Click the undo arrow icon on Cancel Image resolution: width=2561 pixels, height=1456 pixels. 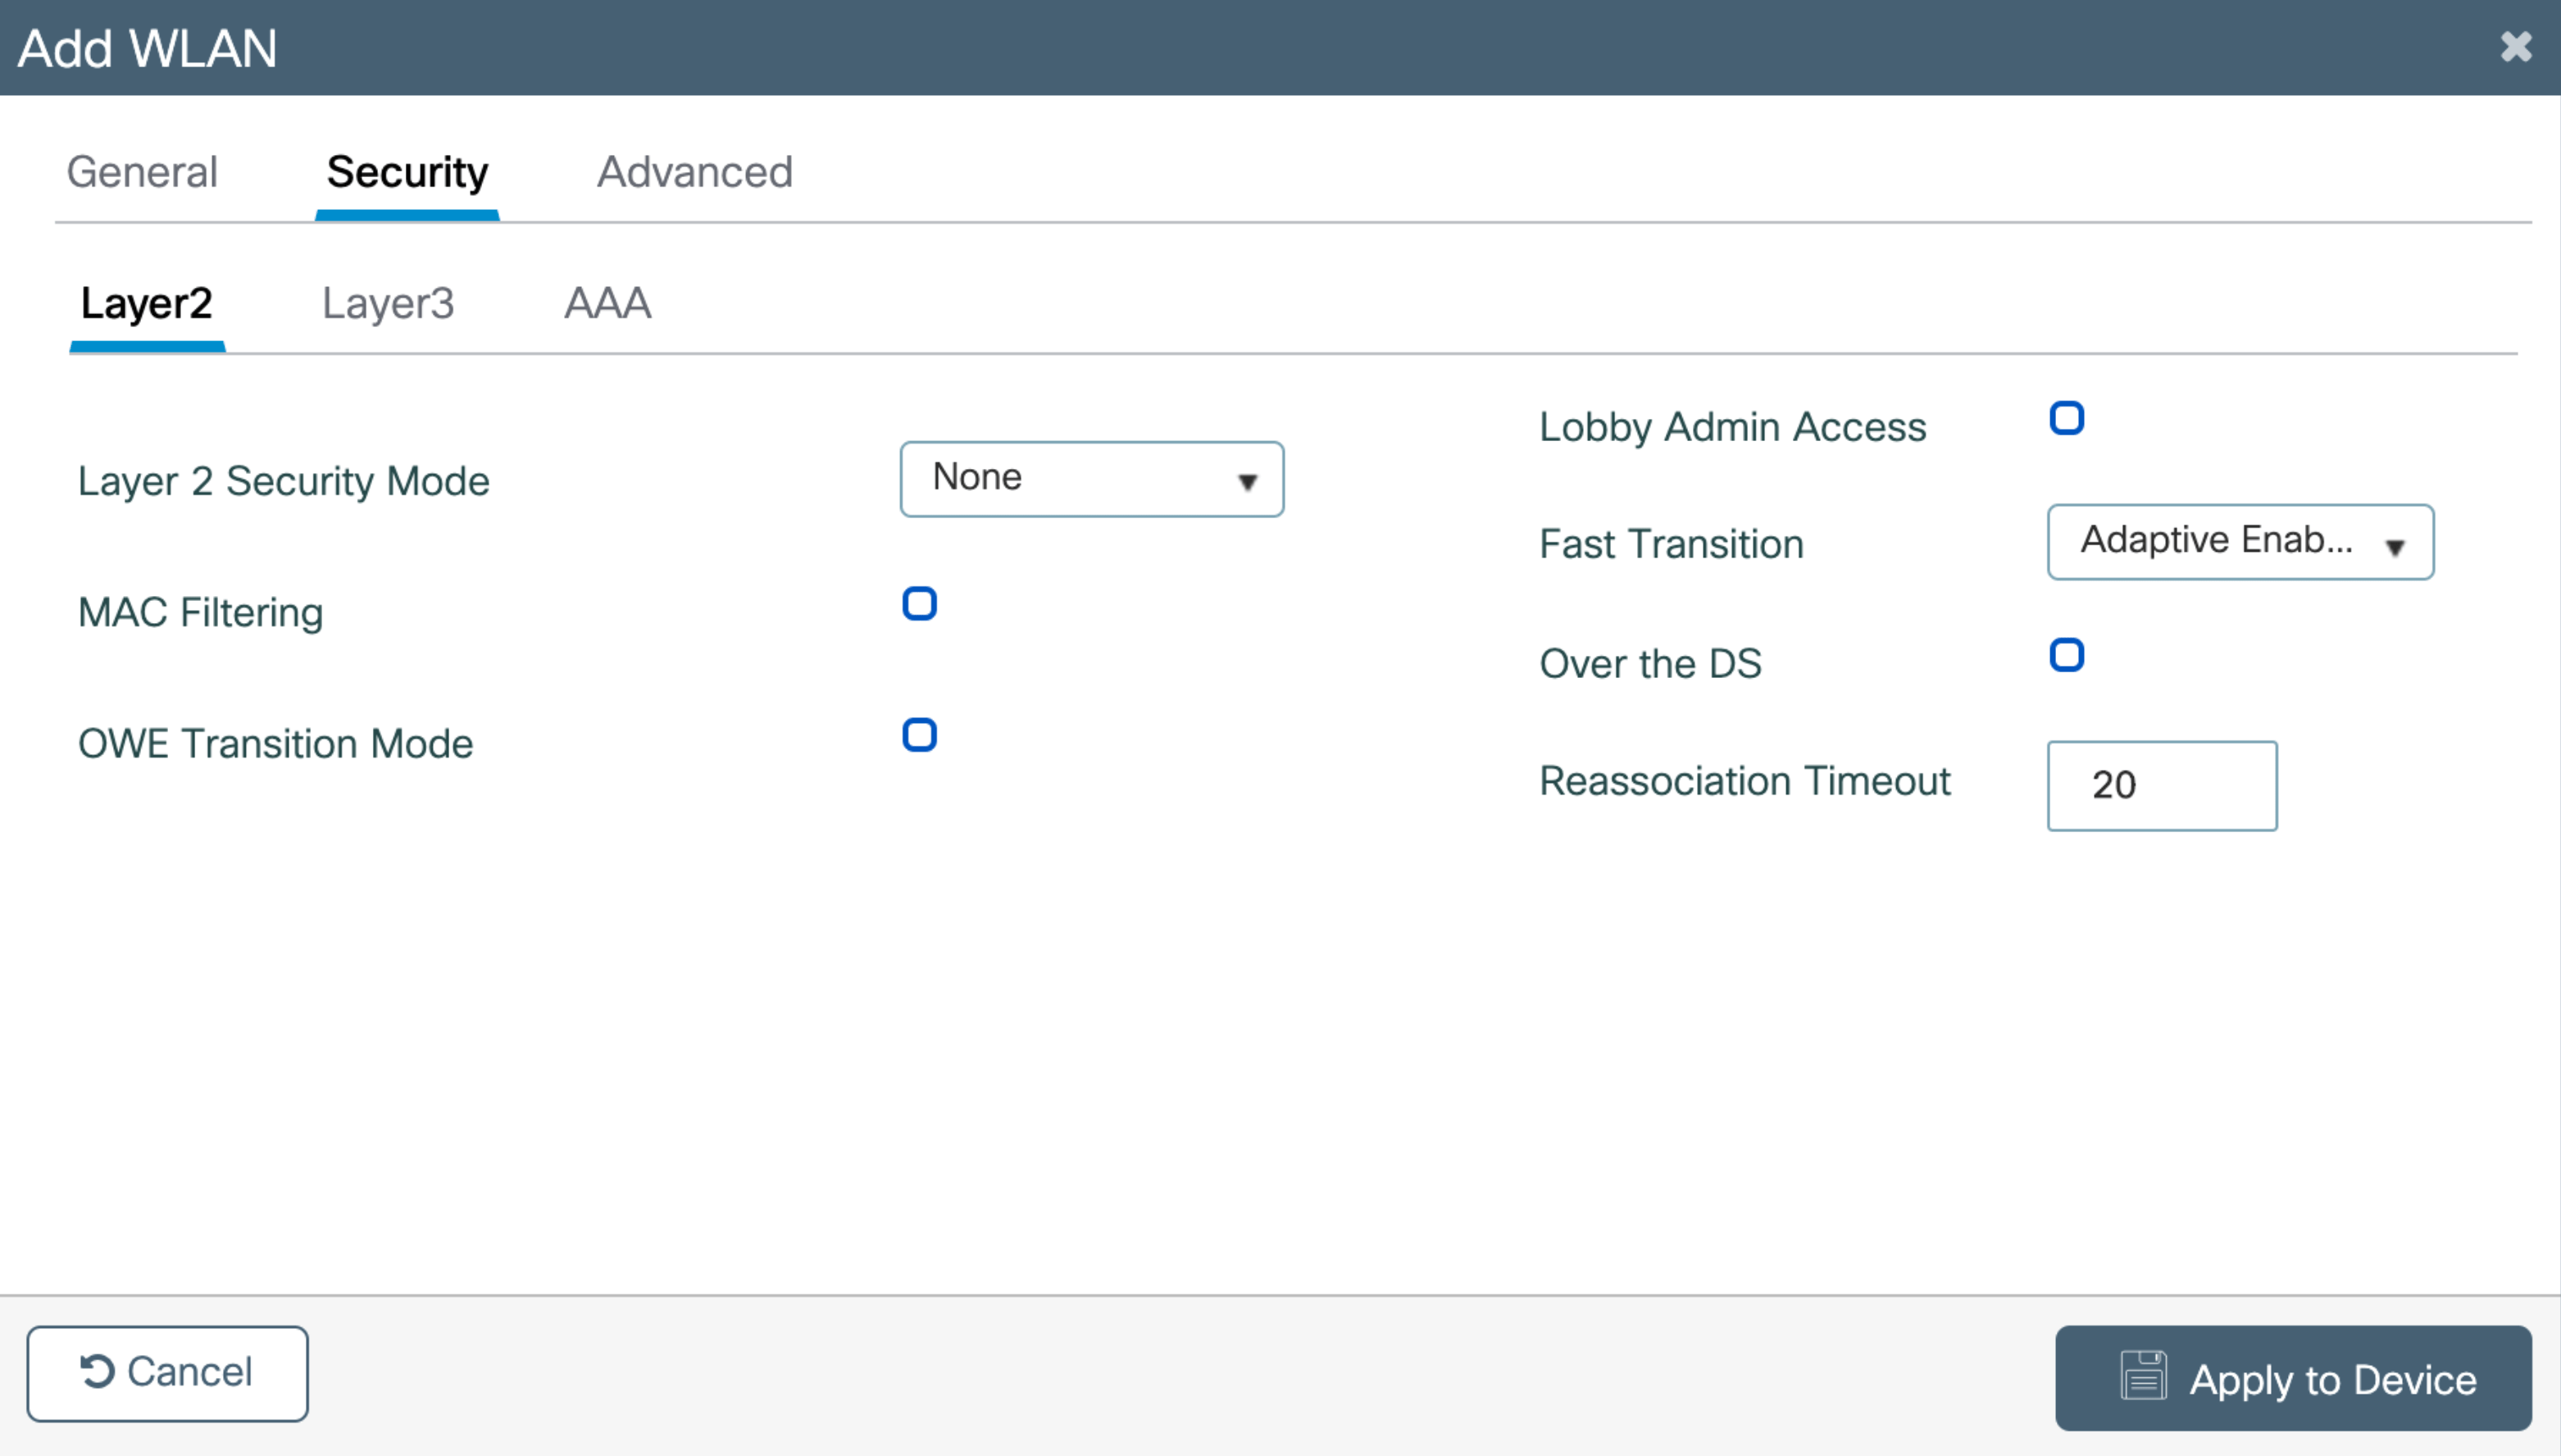pyautogui.click(x=97, y=1371)
